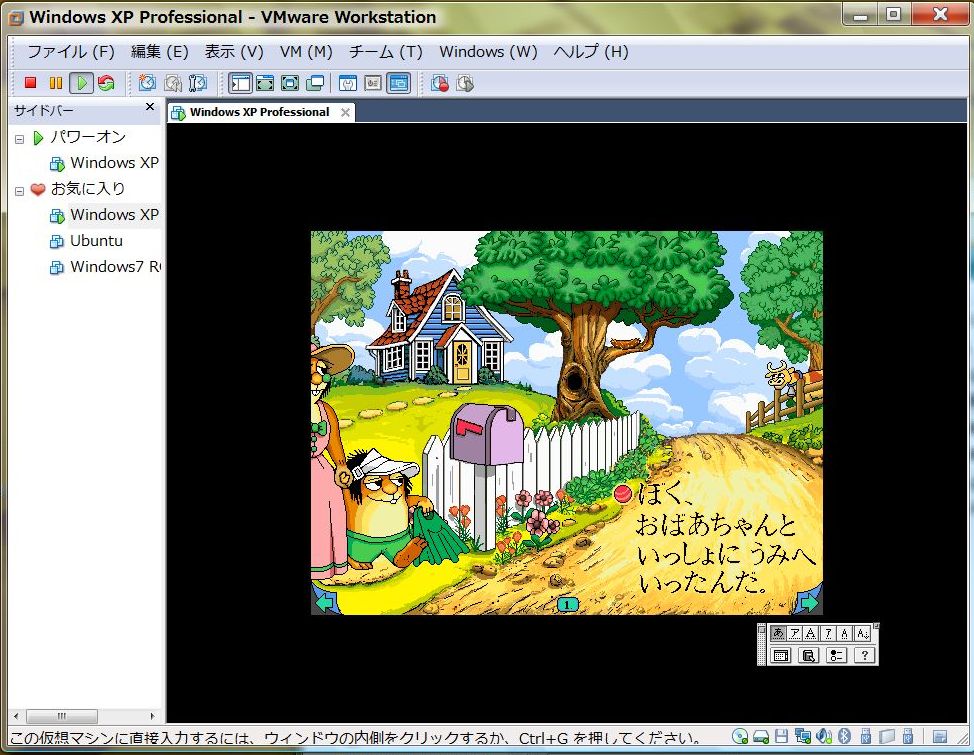
Task: Collapse the お気に入り tree group
Action: coord(20,191)
